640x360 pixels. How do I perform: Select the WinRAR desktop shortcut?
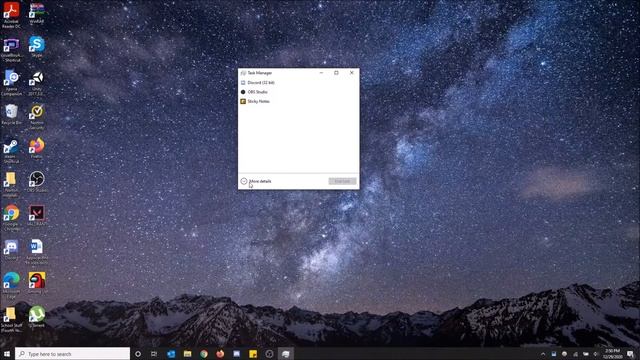coord(37,13)
